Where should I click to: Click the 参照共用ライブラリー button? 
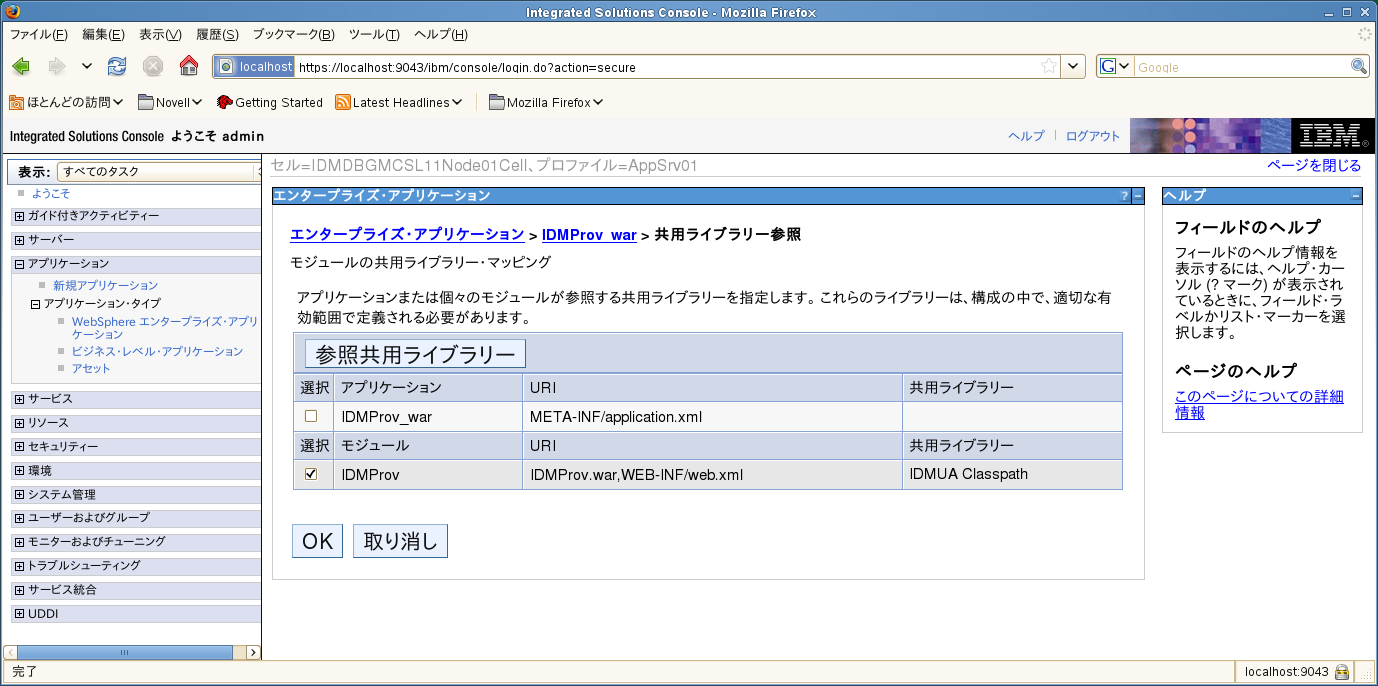tap(415, 353)
